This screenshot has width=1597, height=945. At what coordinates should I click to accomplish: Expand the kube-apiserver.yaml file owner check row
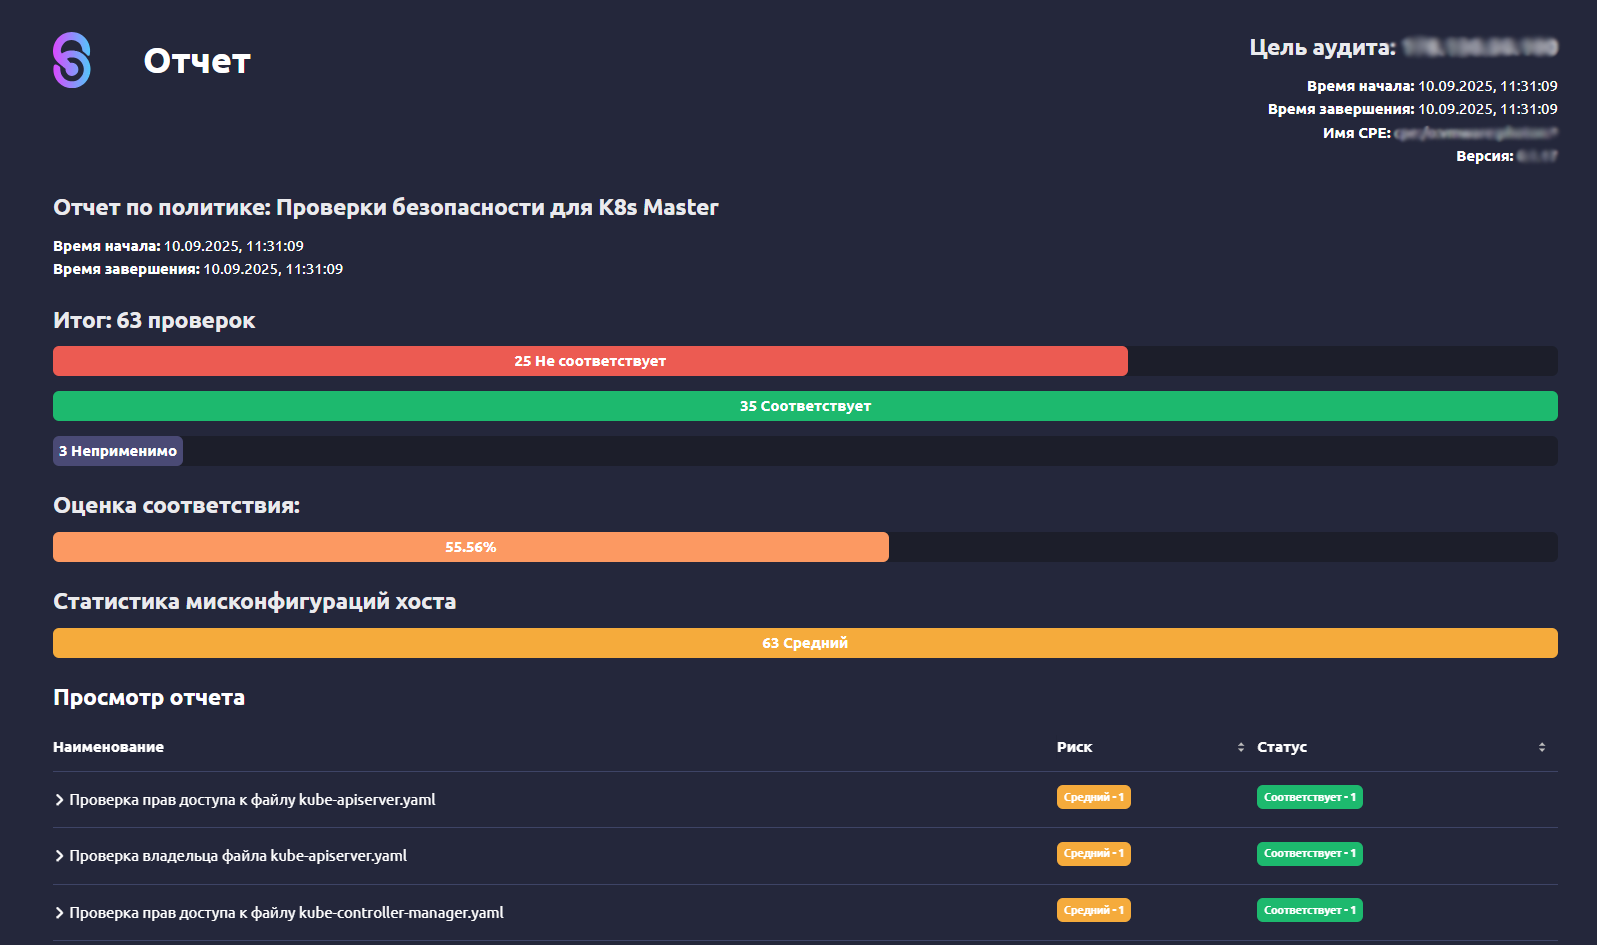coord(60,856)
